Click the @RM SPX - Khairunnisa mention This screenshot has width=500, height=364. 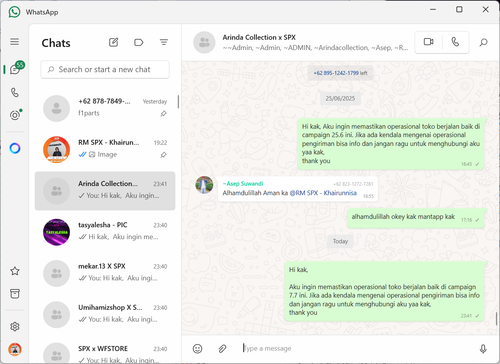coord(323,193)
